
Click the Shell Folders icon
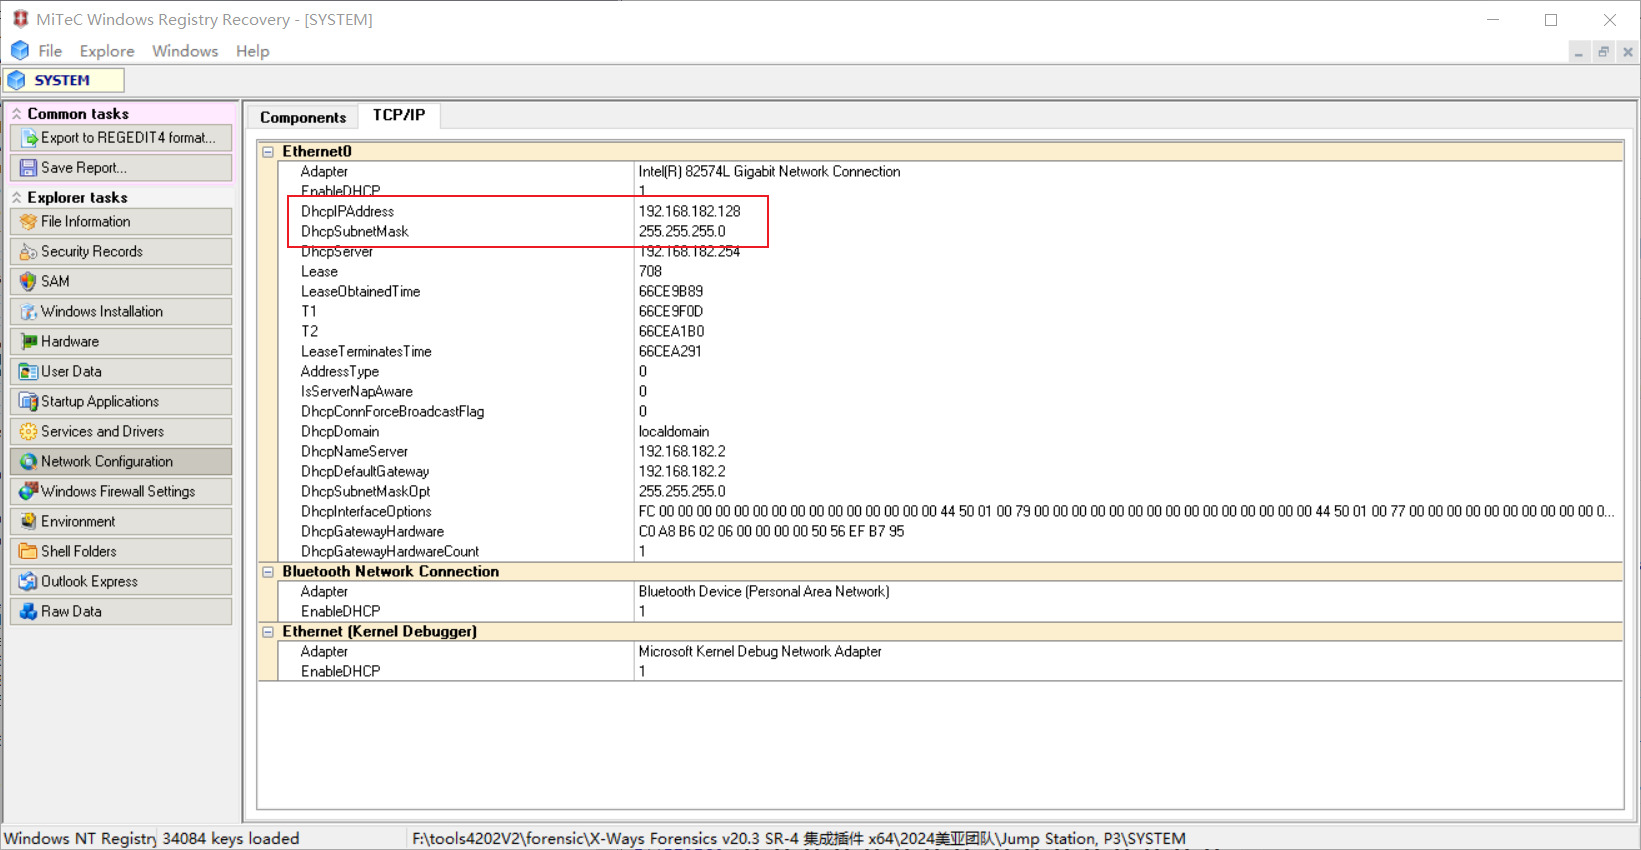[x=29, y=552]
